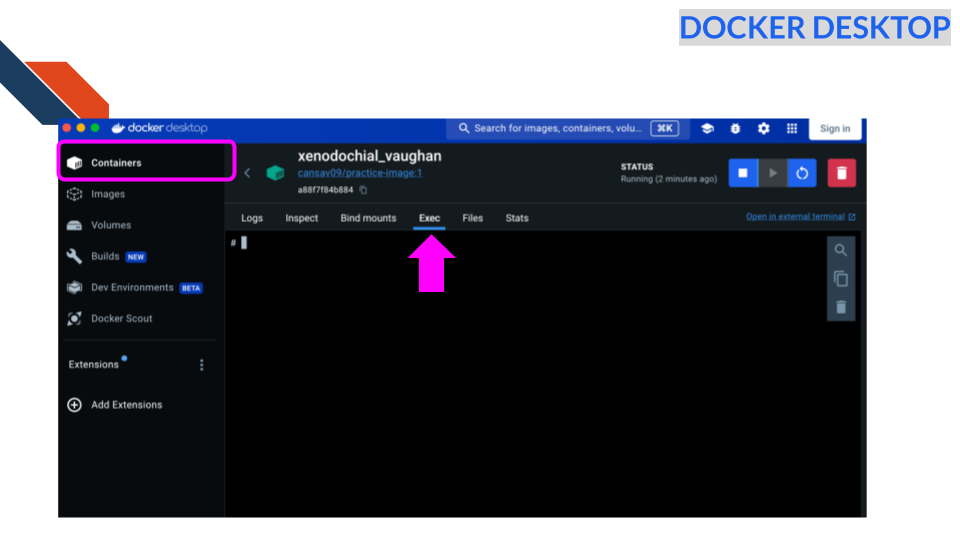The height and width of the screenshot is (540, 960).
Task: Open the apps grid icon
Action: [792, 129]
